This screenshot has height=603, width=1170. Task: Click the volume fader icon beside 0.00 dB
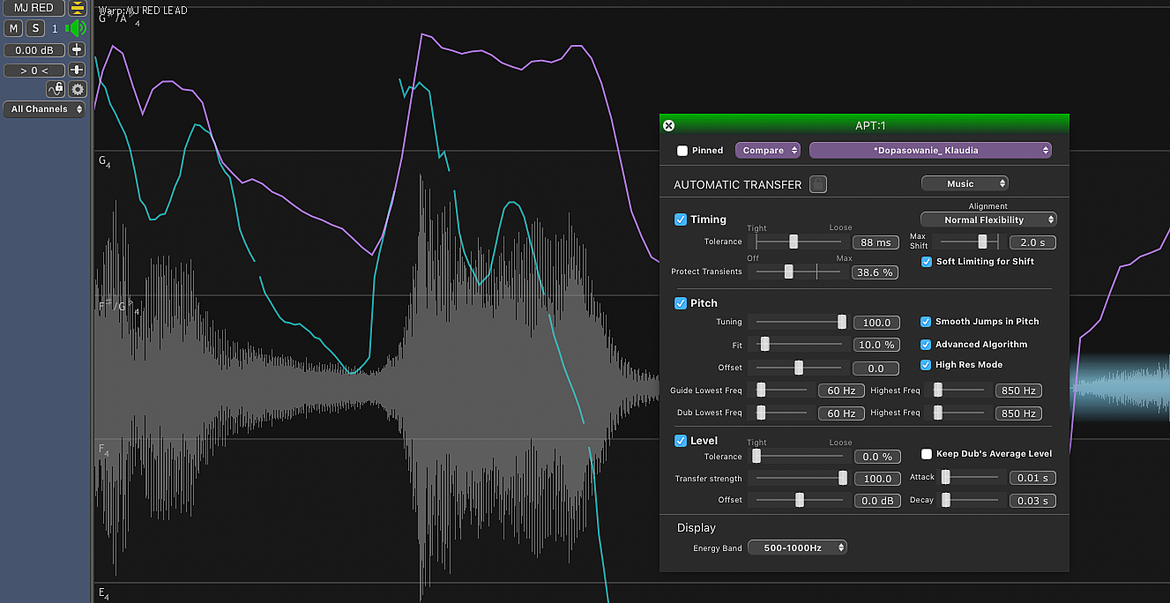pos(77,50)
